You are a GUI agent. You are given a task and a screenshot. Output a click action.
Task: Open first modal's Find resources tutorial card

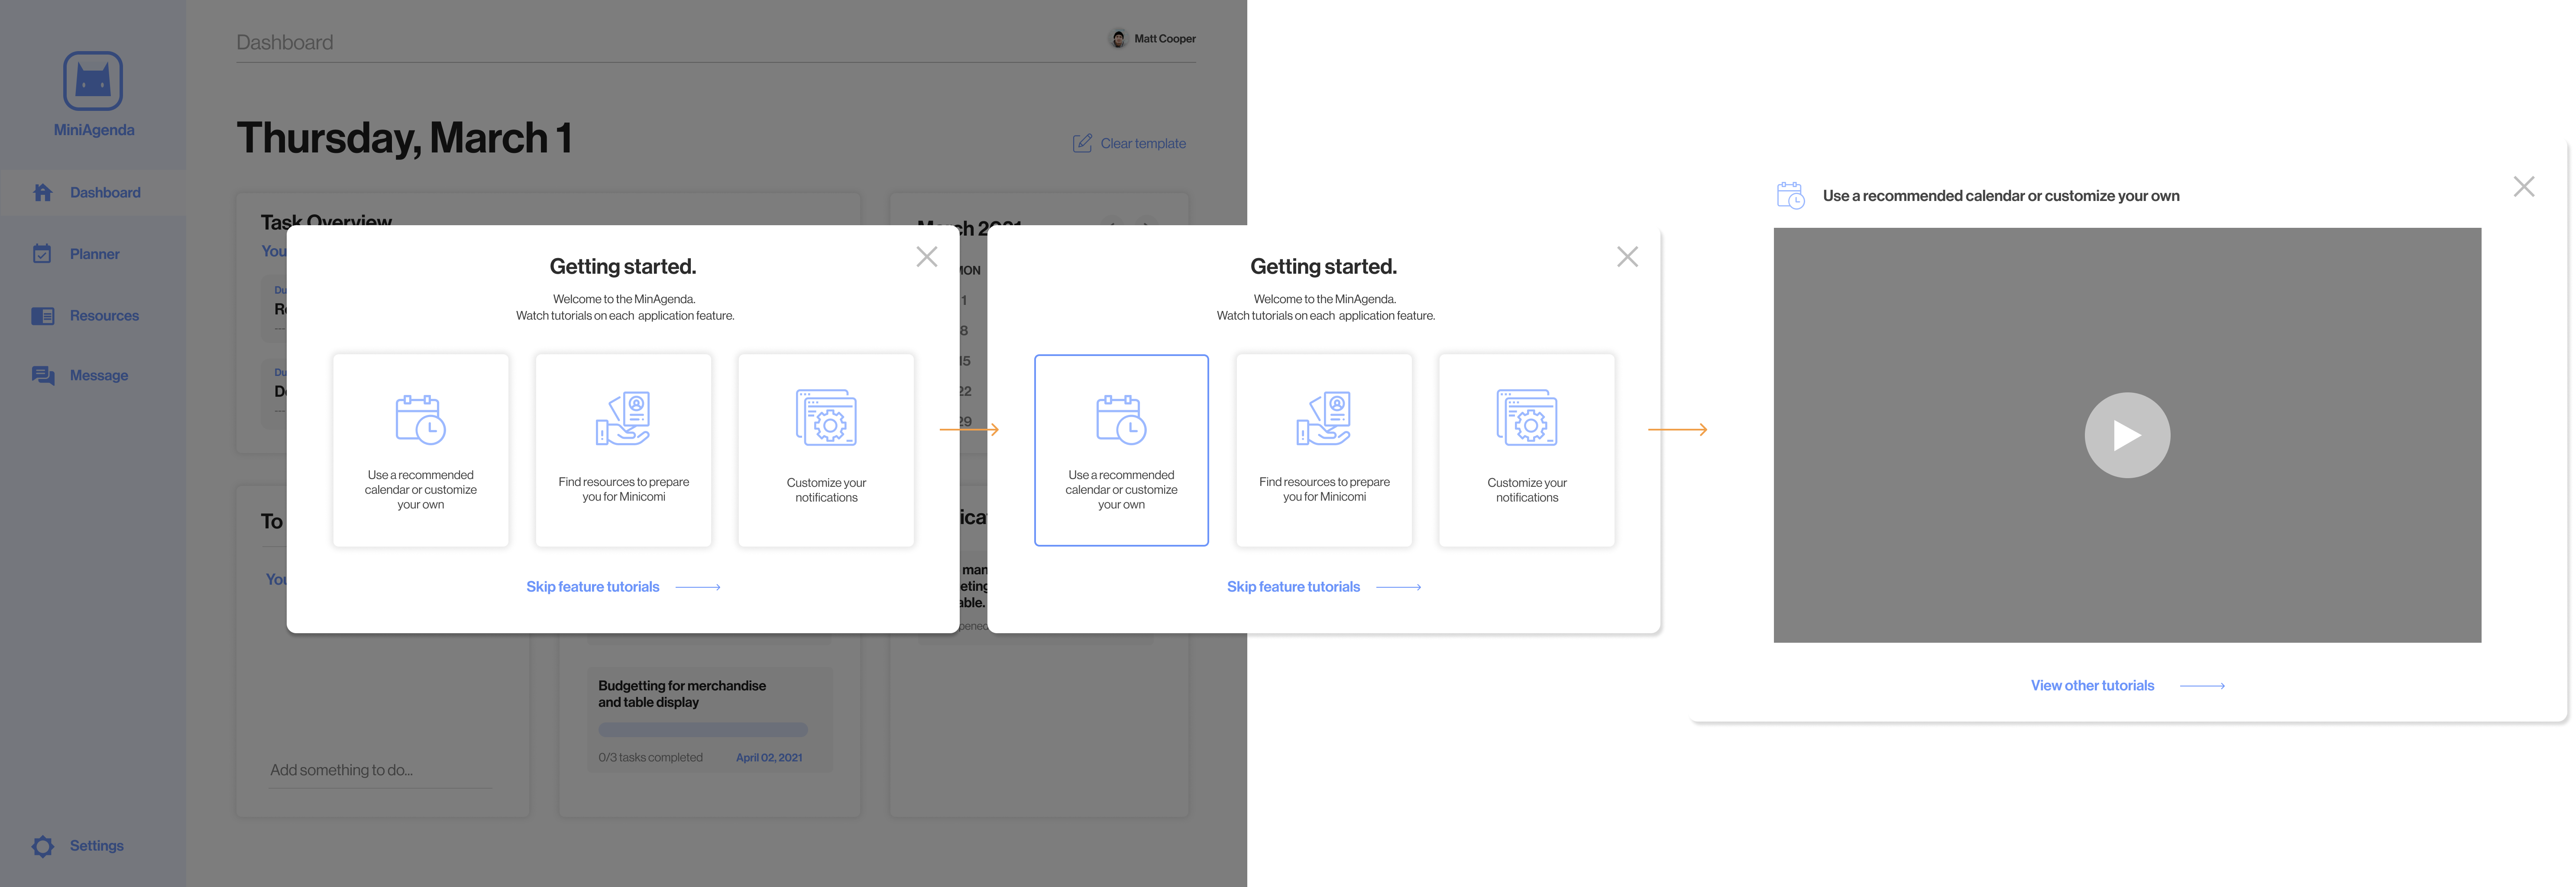coord(623,450)
